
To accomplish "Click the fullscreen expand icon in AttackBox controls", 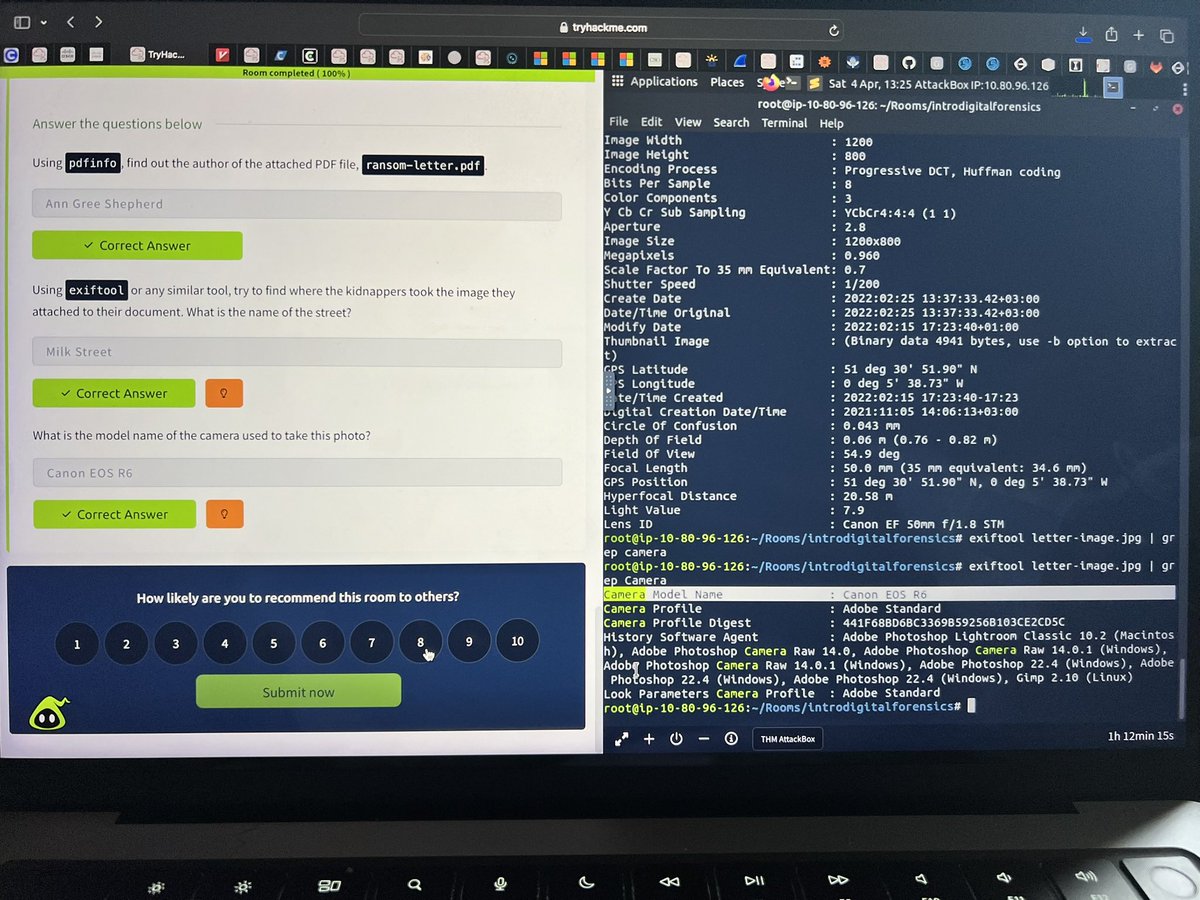I will 623,738.
